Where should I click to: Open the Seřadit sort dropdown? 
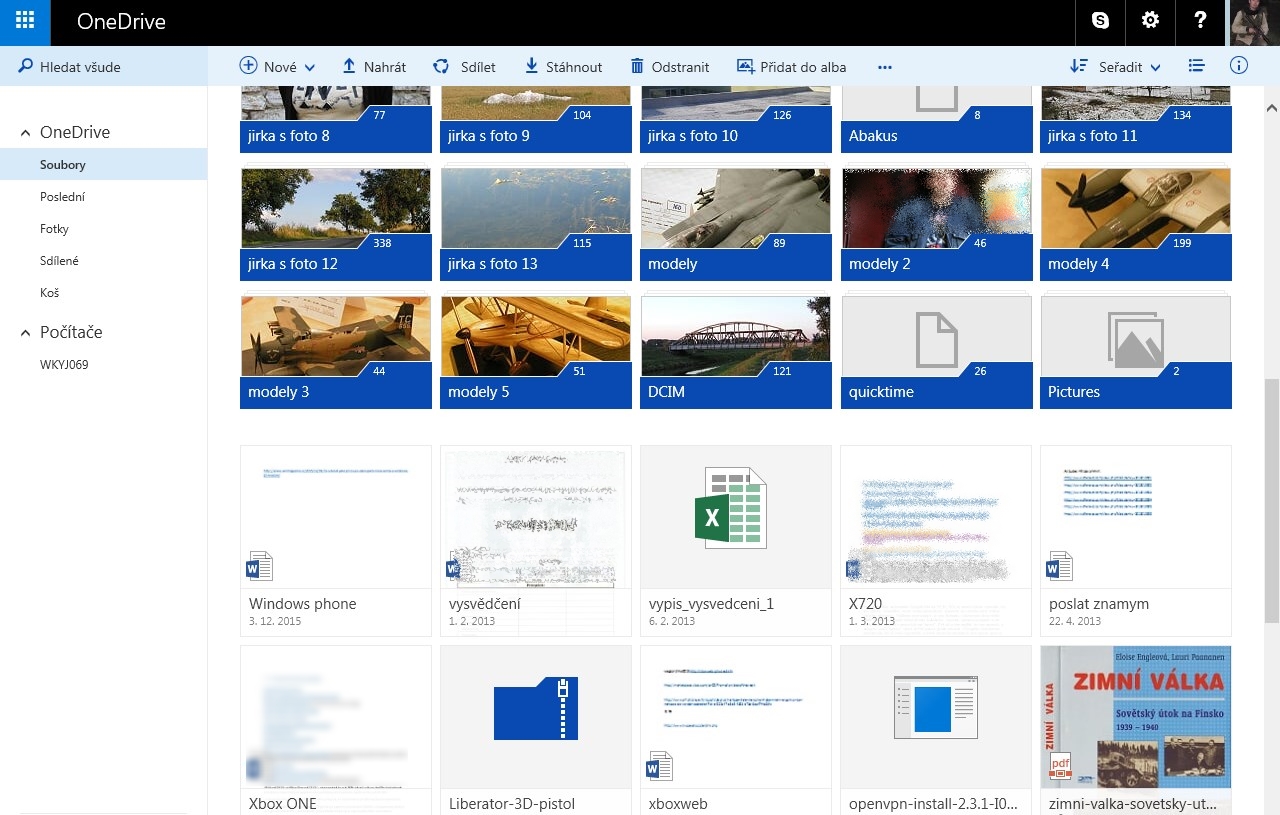pyautogui.click(x=1115, y=67)
